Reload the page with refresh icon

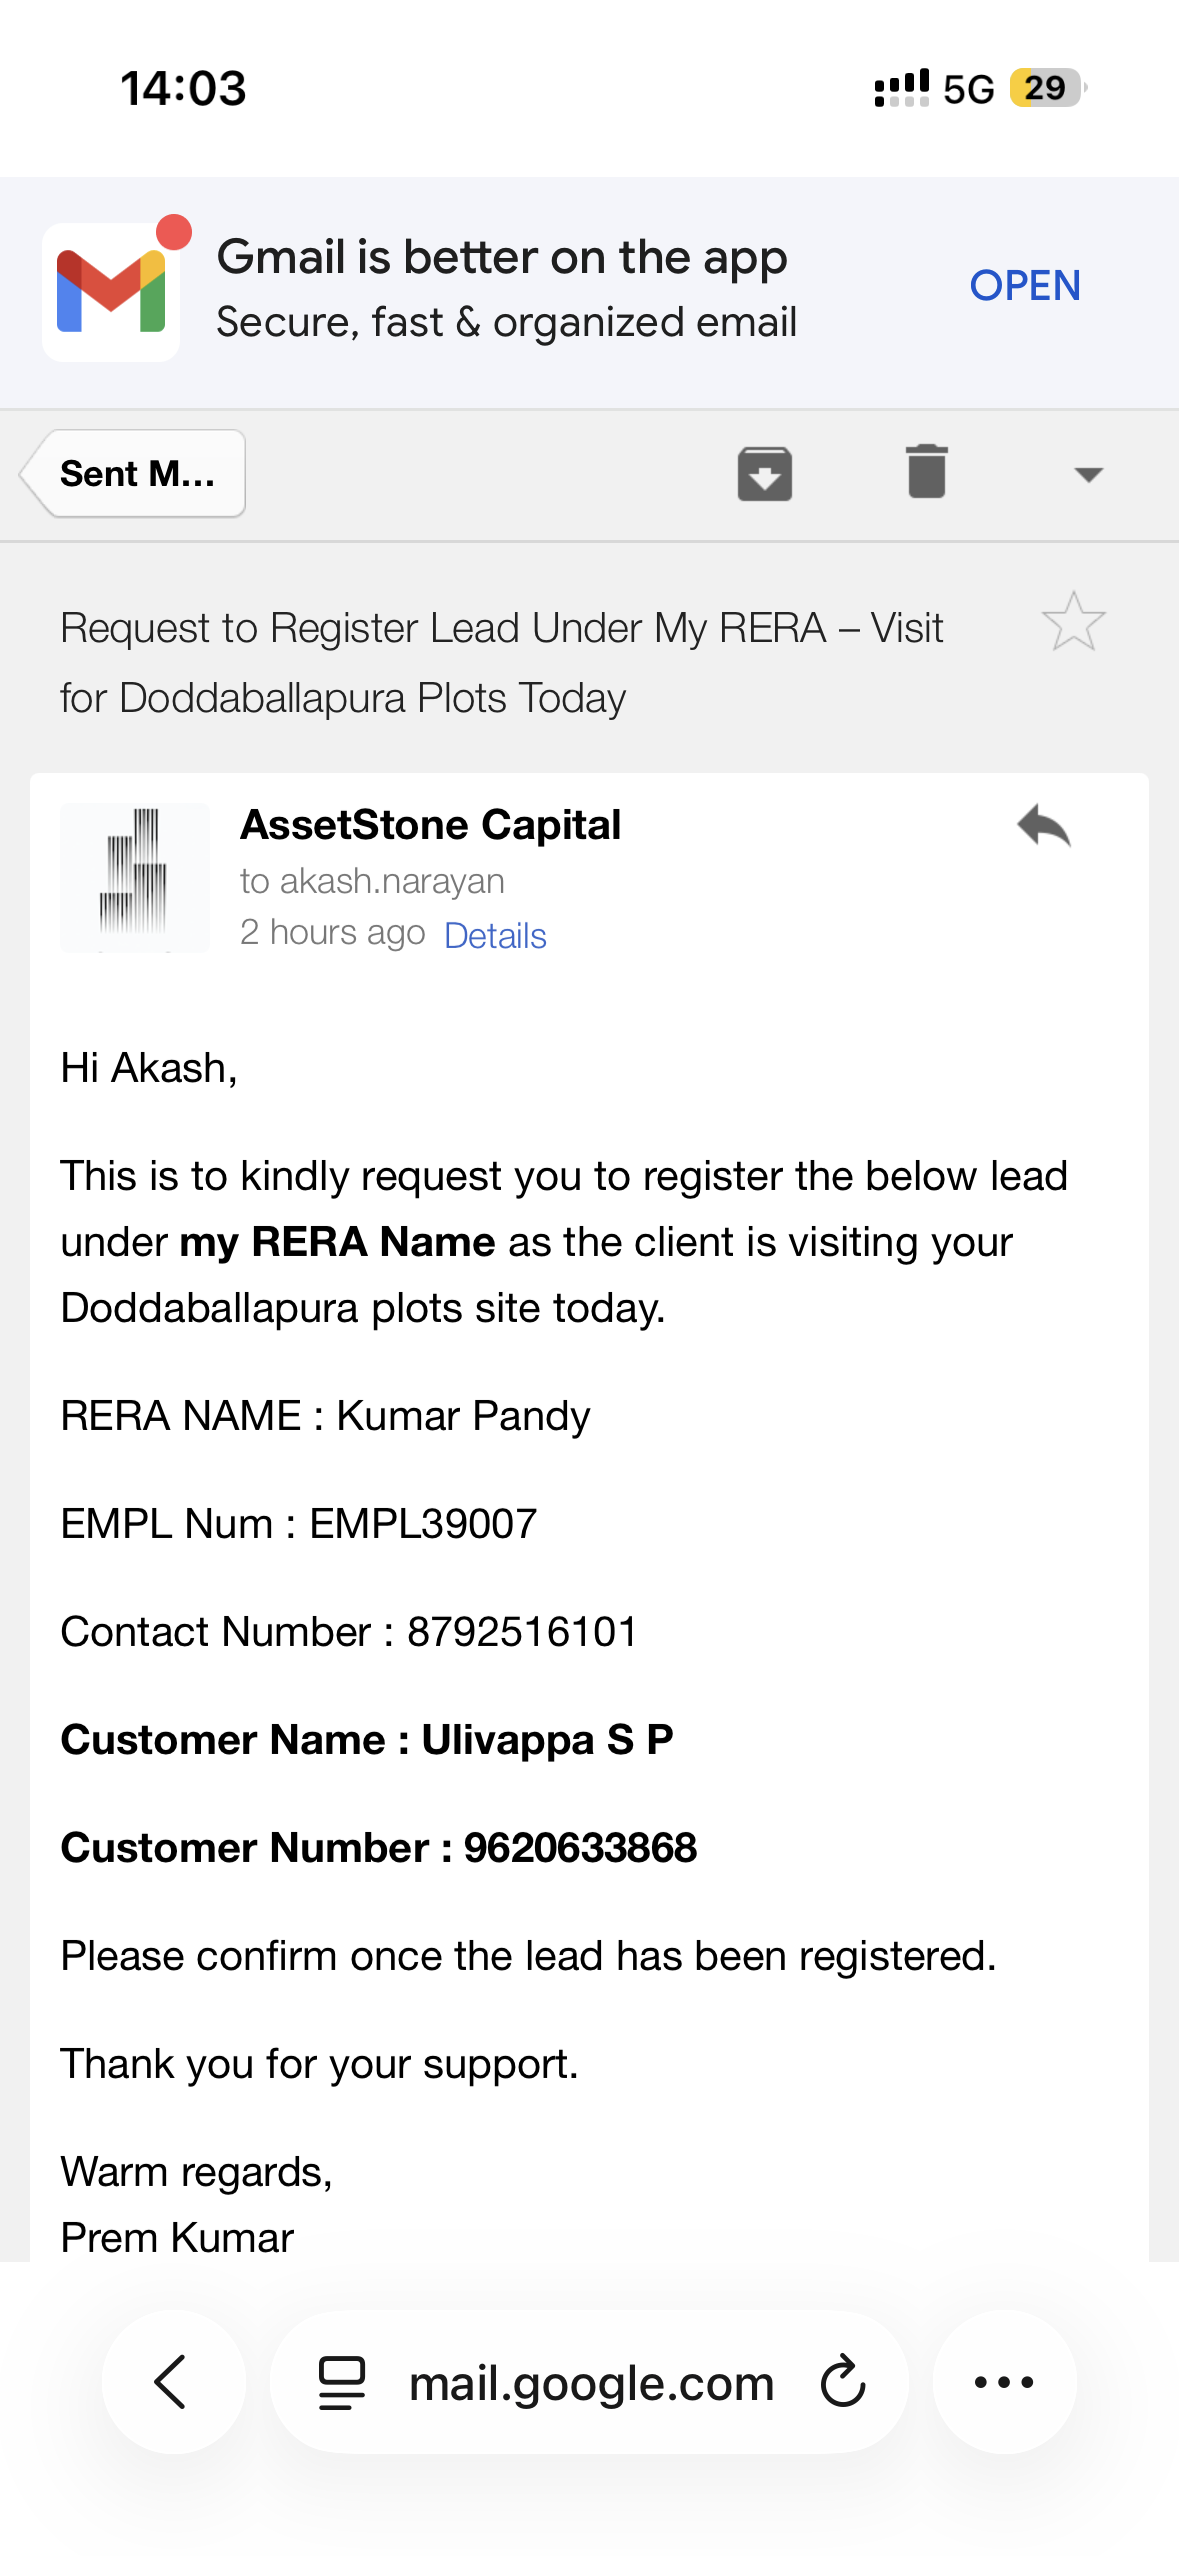click(x=843, y=2382)
